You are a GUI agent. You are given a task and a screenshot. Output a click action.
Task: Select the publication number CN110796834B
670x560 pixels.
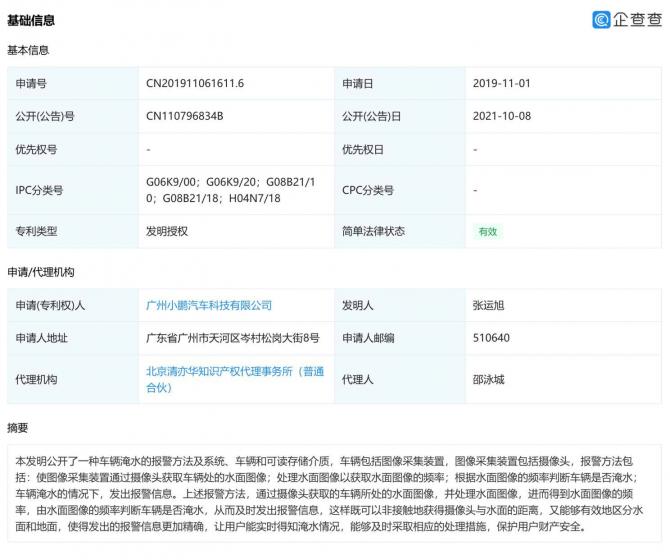pos(184,116)
